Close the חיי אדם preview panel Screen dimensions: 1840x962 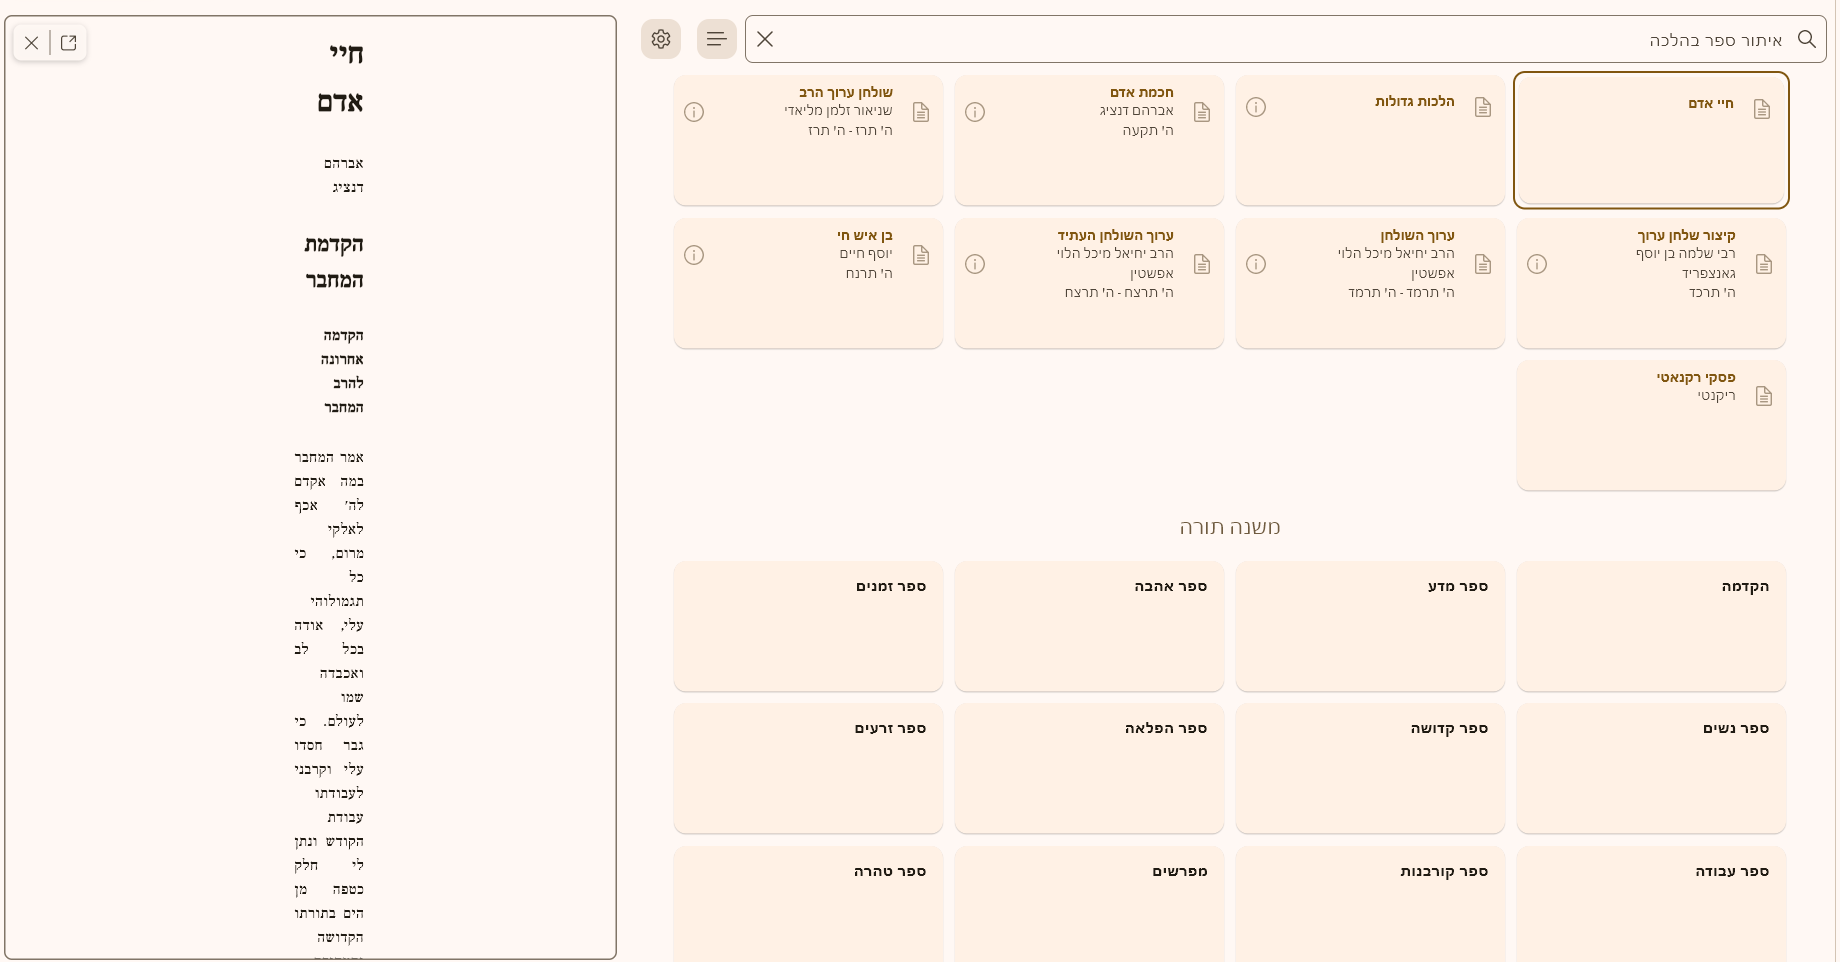(x=32, y=43)
